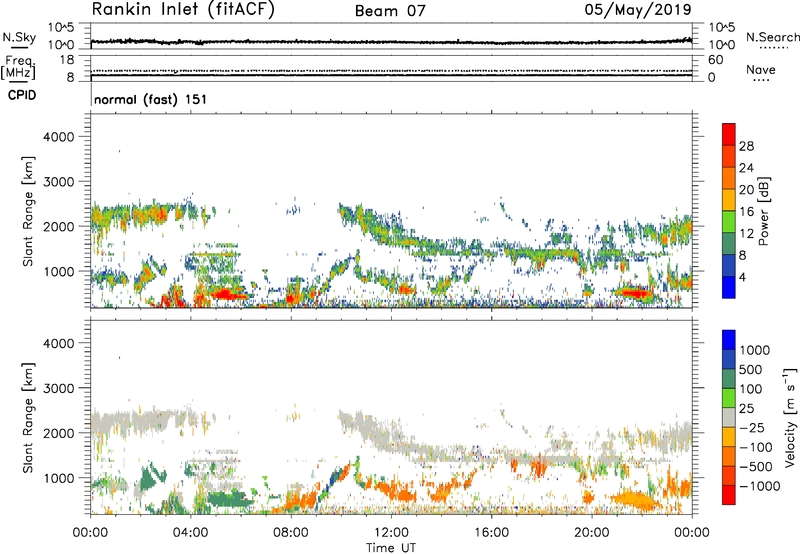This screenshot has width=800, height=554.
Task: Click the date '05/May/2019'
Action: coord(638,10)
